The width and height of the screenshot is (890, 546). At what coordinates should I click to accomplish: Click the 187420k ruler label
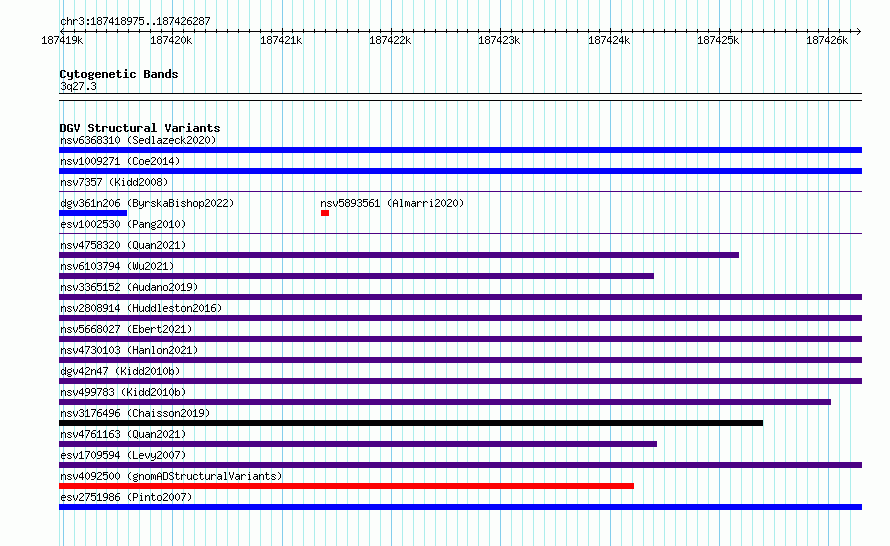click(x=171, y=40)
